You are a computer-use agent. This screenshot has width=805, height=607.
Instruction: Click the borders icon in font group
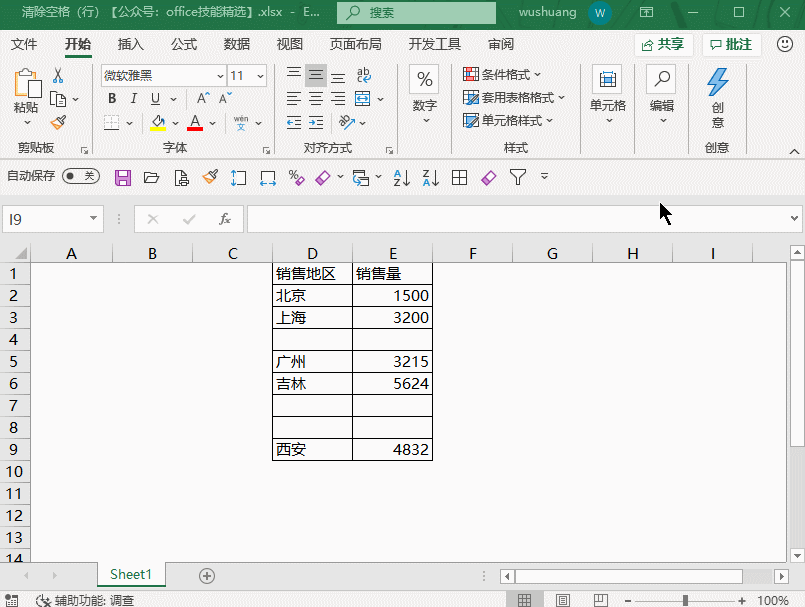coord(111,123)
